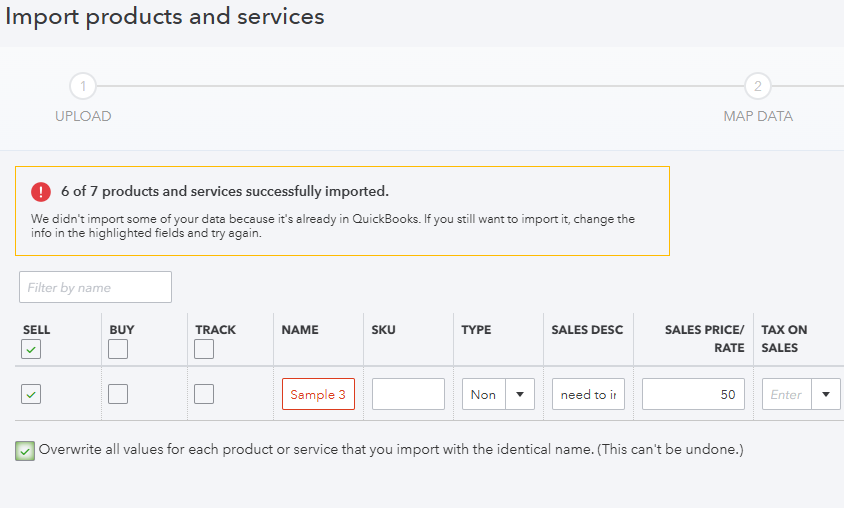The height and width of the screenshot is (508, 844).
Task: Click the step 2 Map Data circle
Action: click(757, 86)
